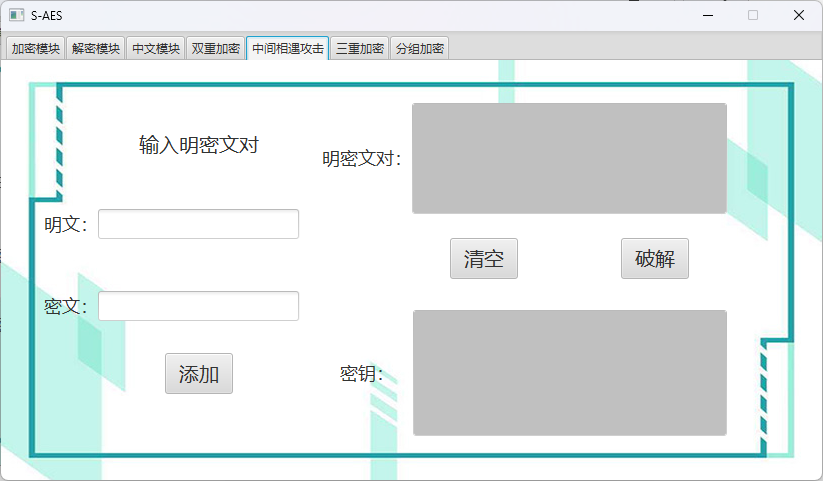Image resolution: width=823 pixels, height=481 pixels.
Task: Switch to the 三重加密 tab
Action: (x=359, y=48)
